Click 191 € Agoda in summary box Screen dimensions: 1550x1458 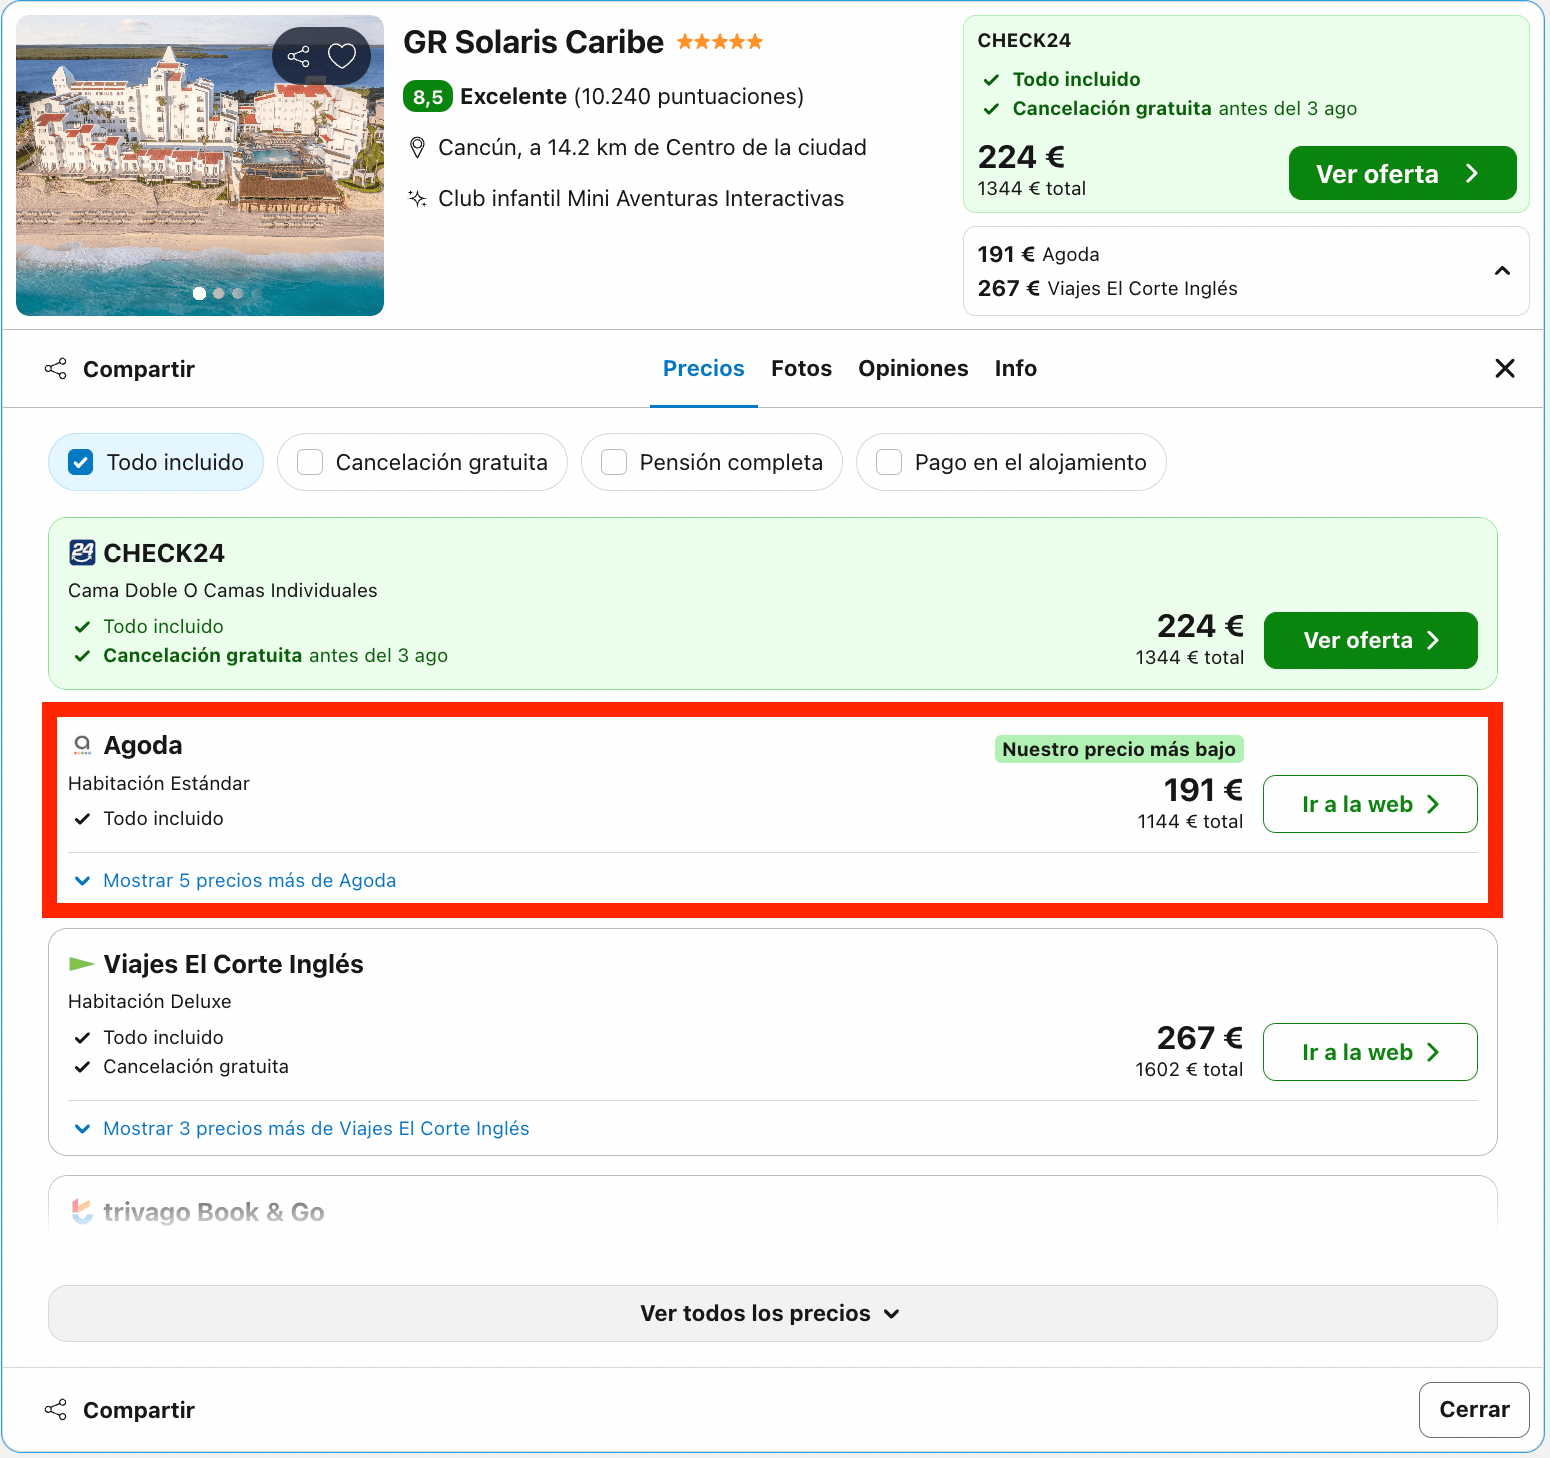pyautogui.click(x=1038, y=254)
